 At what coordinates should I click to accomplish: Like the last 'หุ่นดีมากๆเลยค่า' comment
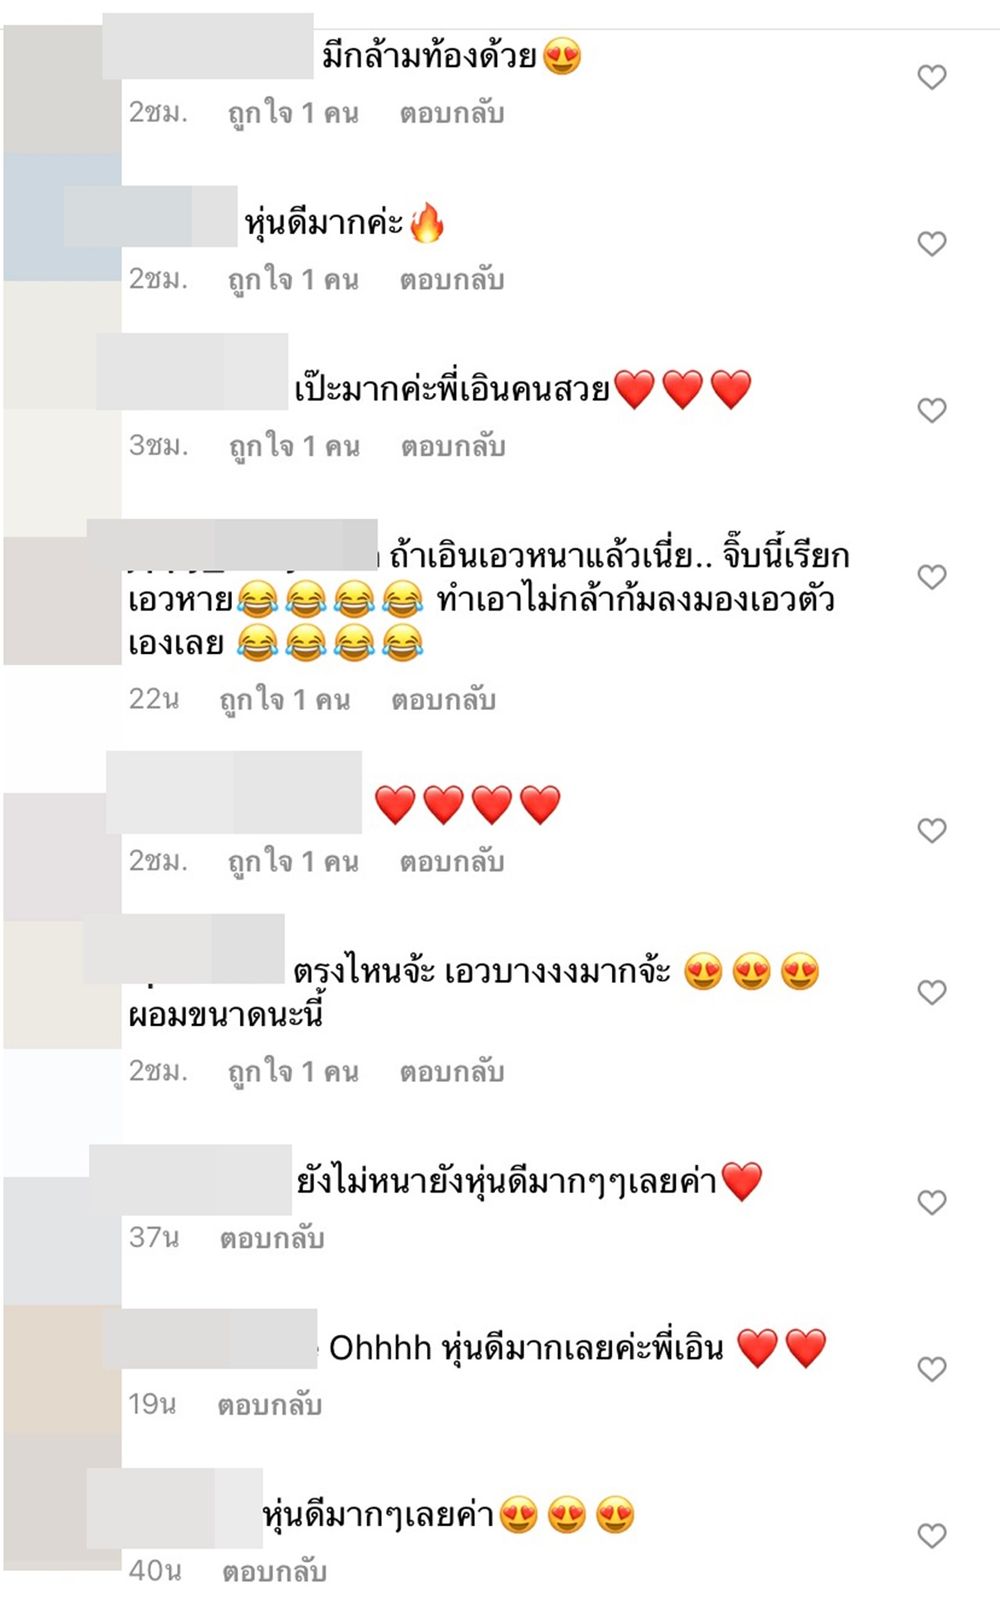click(932, 1535)
